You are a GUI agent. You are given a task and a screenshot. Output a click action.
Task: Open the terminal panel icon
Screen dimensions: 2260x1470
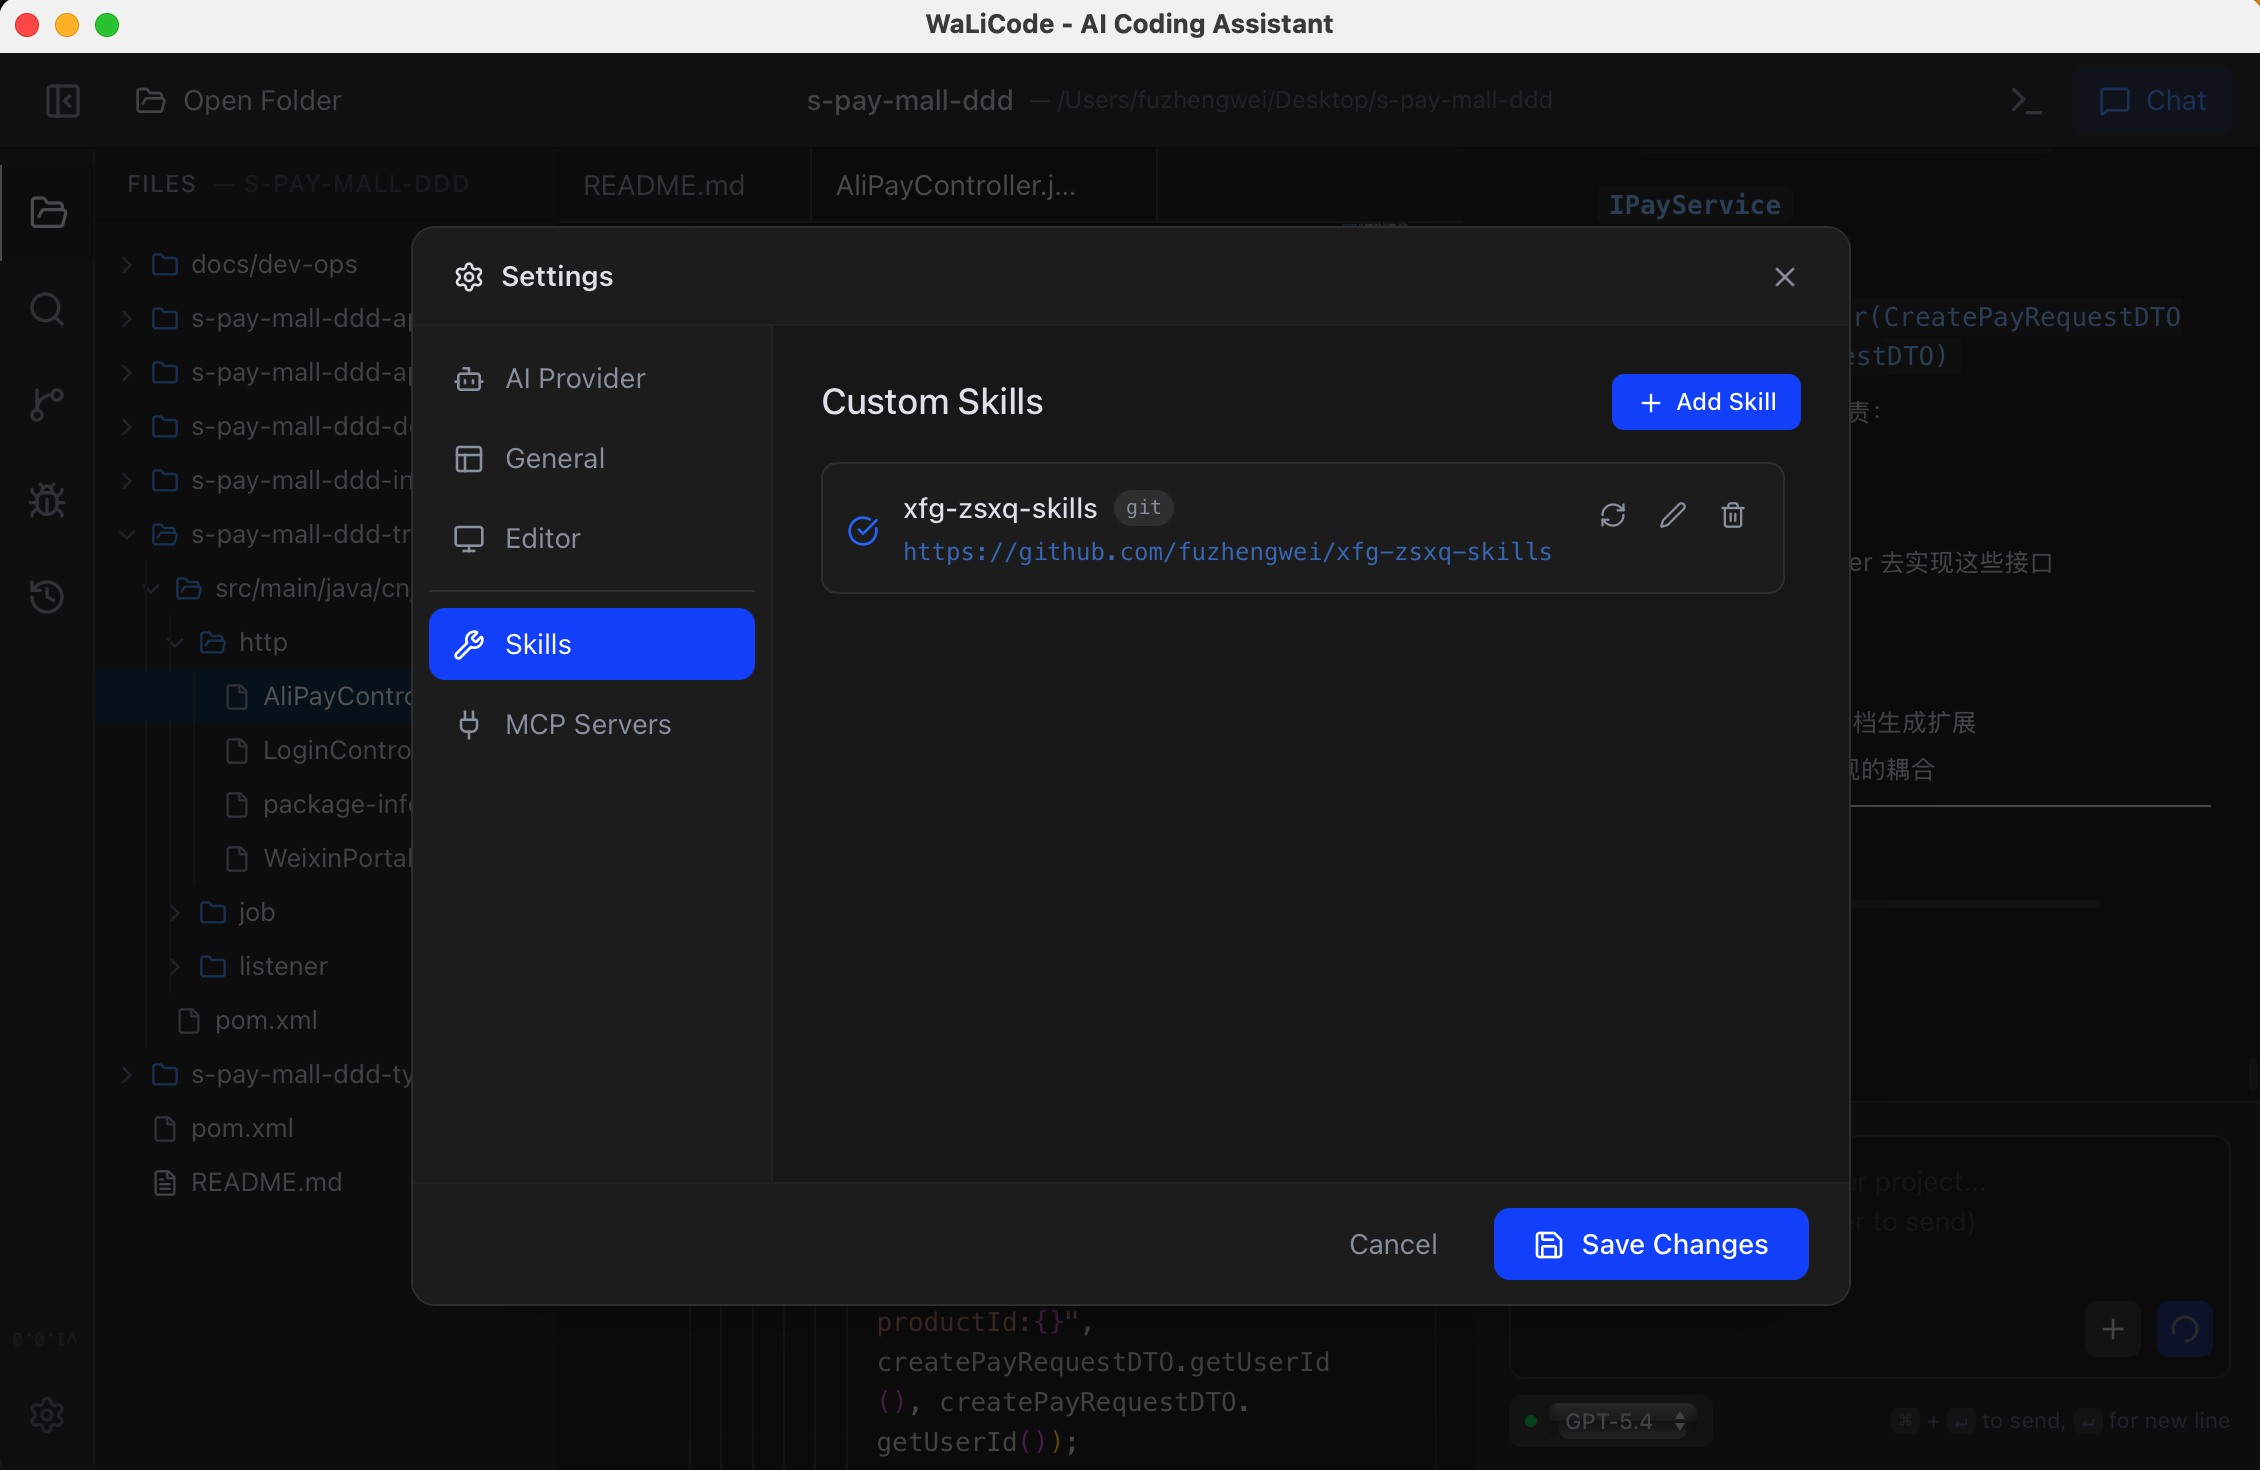tap(2026, 101)
